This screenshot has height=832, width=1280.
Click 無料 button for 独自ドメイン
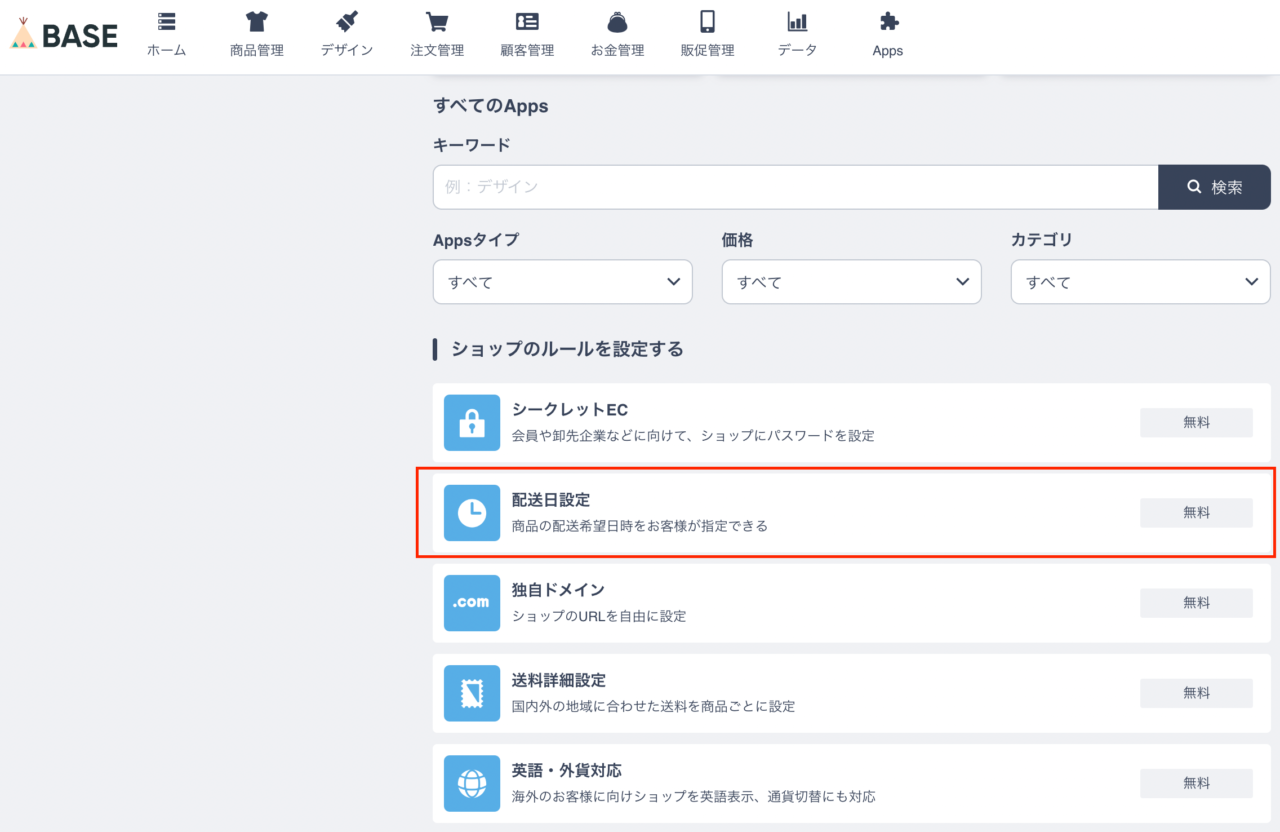(x=1196, y=603)
